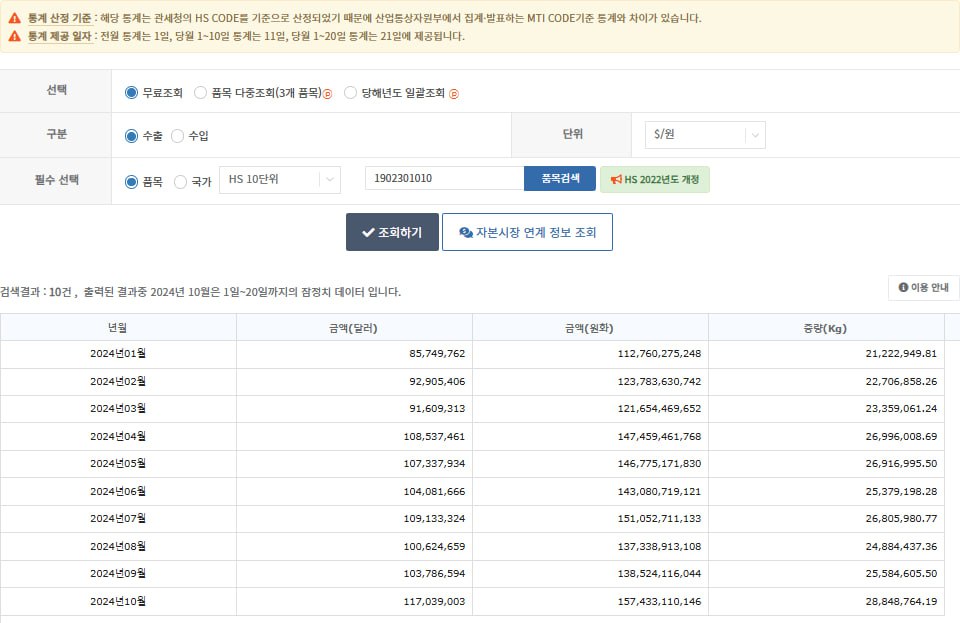Open the $/원 unit dropdown
960x623 pixels.
tap(705, 135)
